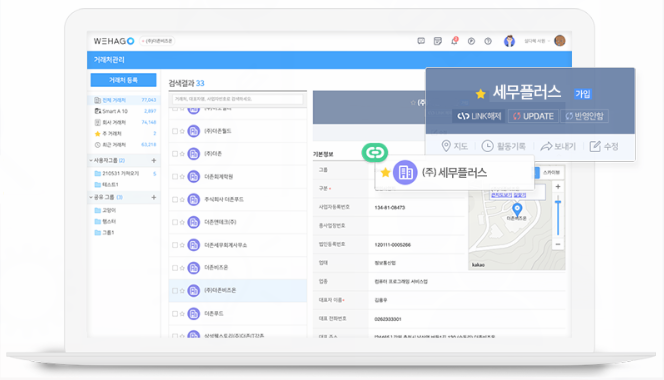Select Smart A 10 category

124,111
